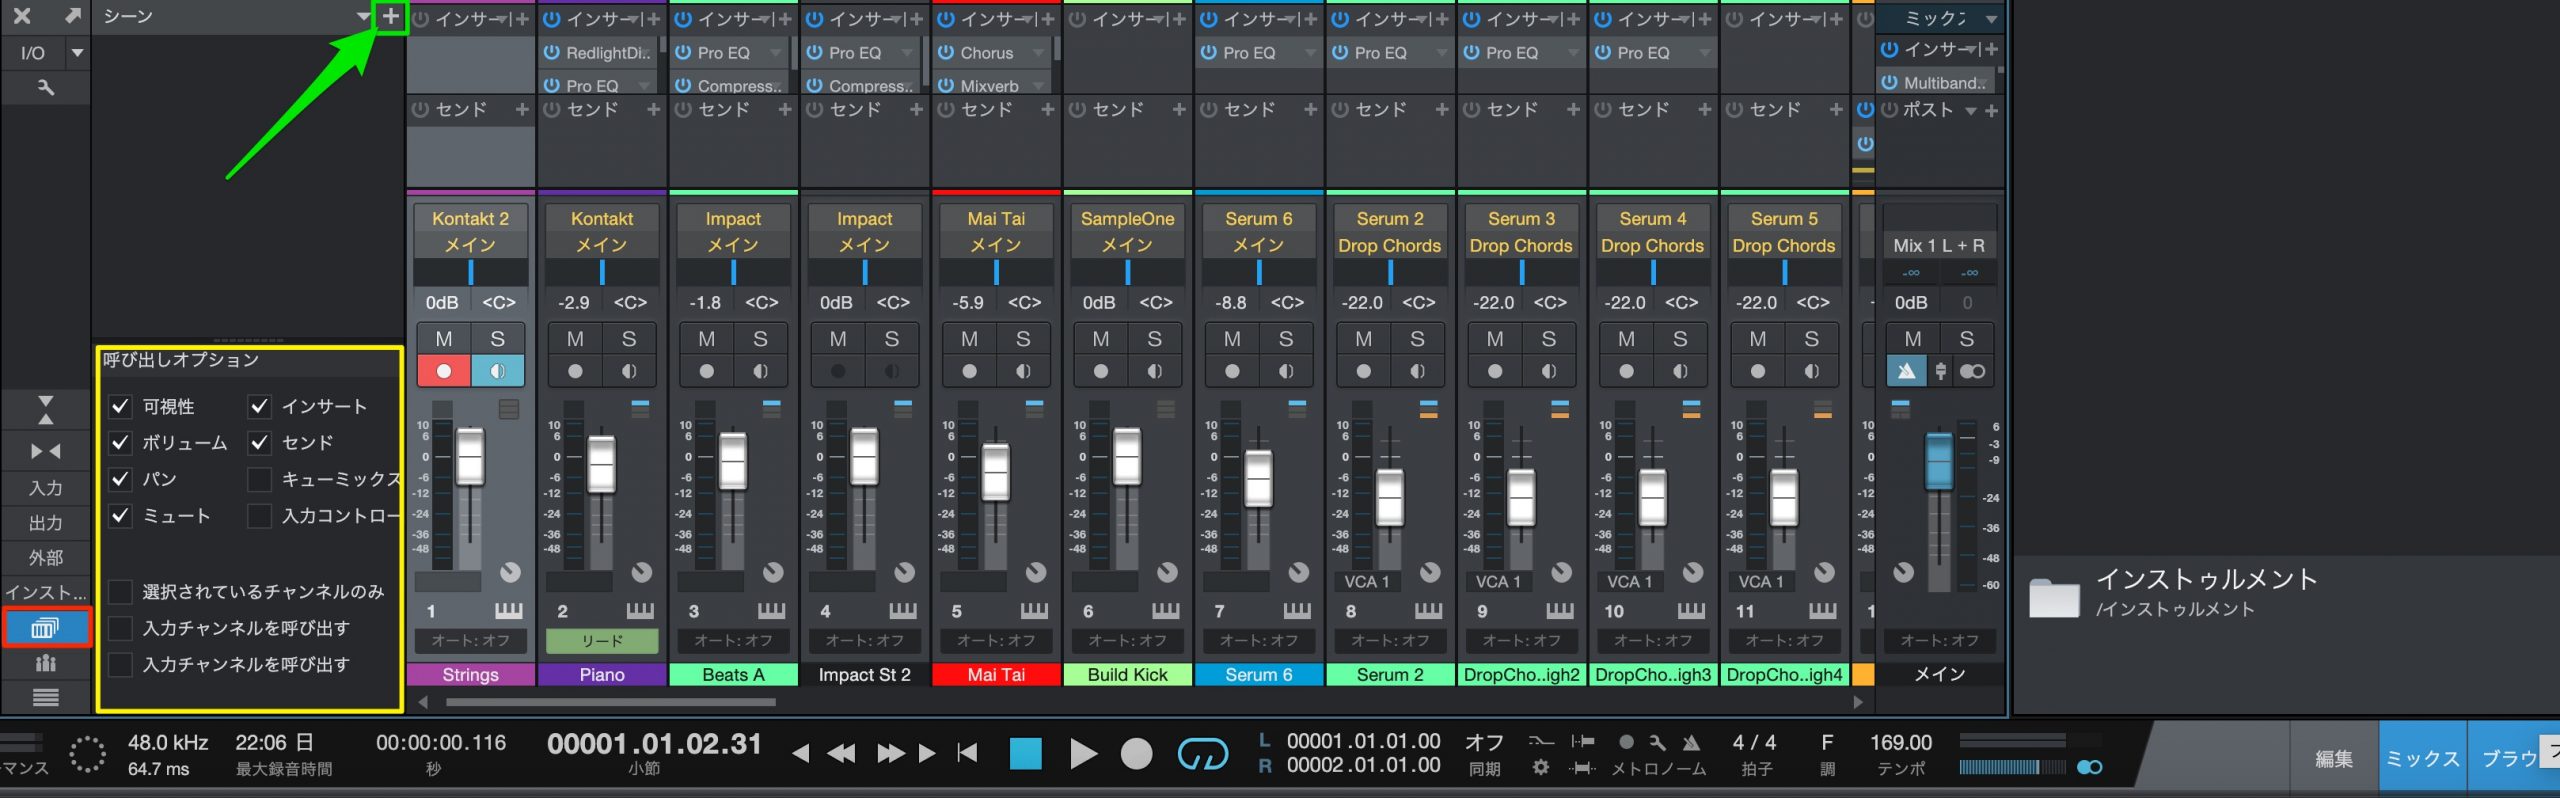Show the インスト... instruments panel
Viewport: 2560px width, 798px height.
point(46,593)
